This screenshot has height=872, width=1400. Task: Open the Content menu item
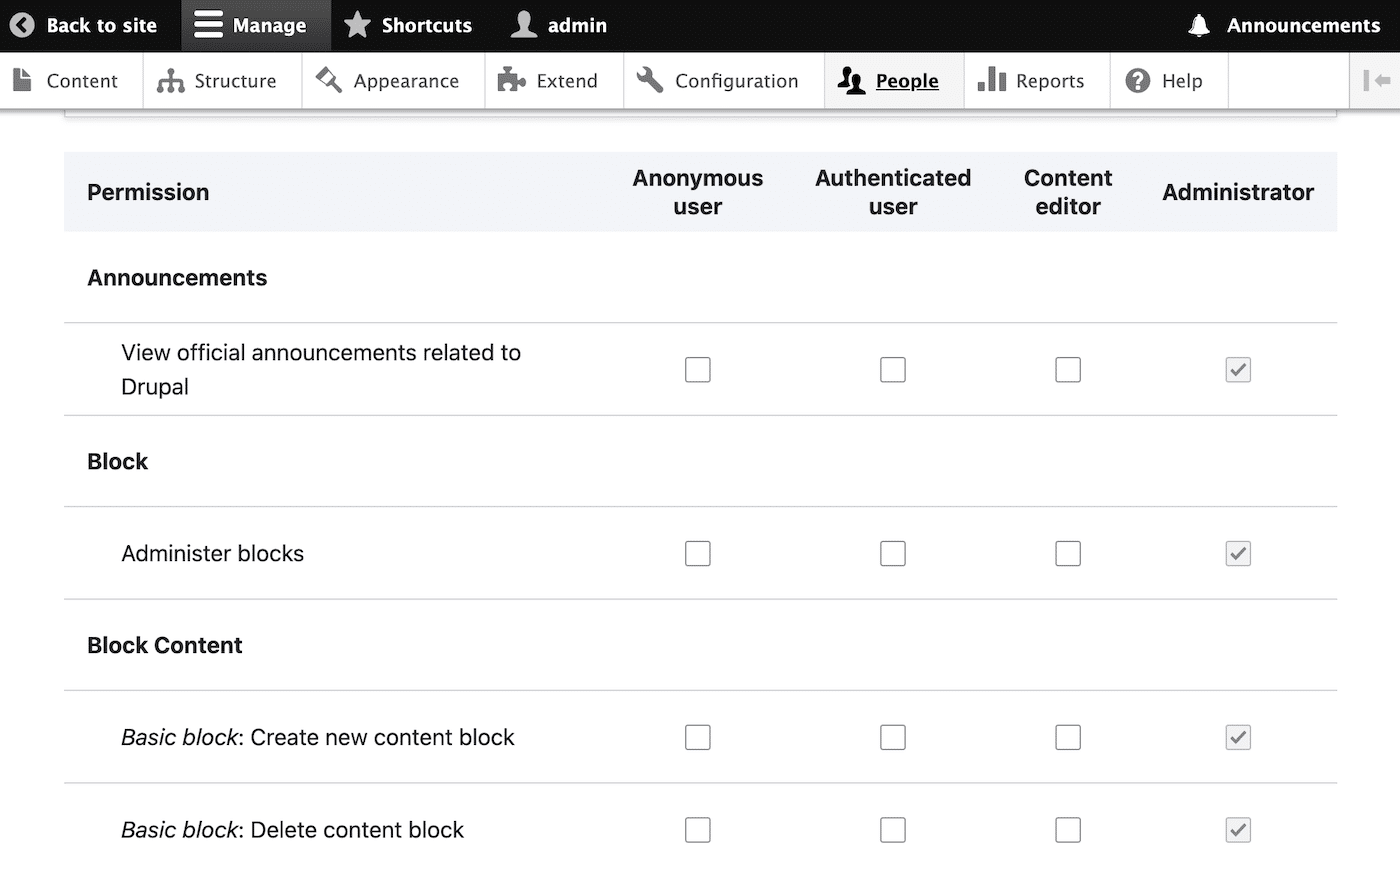(82, 81)
